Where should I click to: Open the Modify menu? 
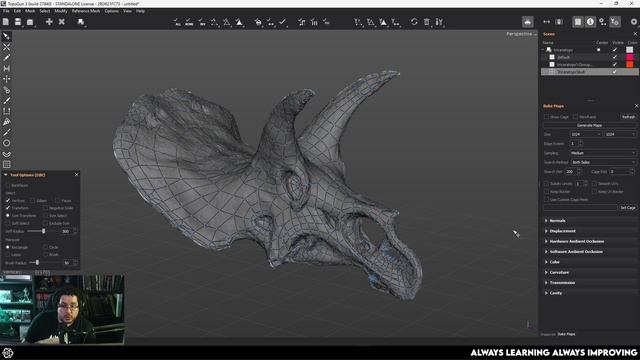coord(61,11)
